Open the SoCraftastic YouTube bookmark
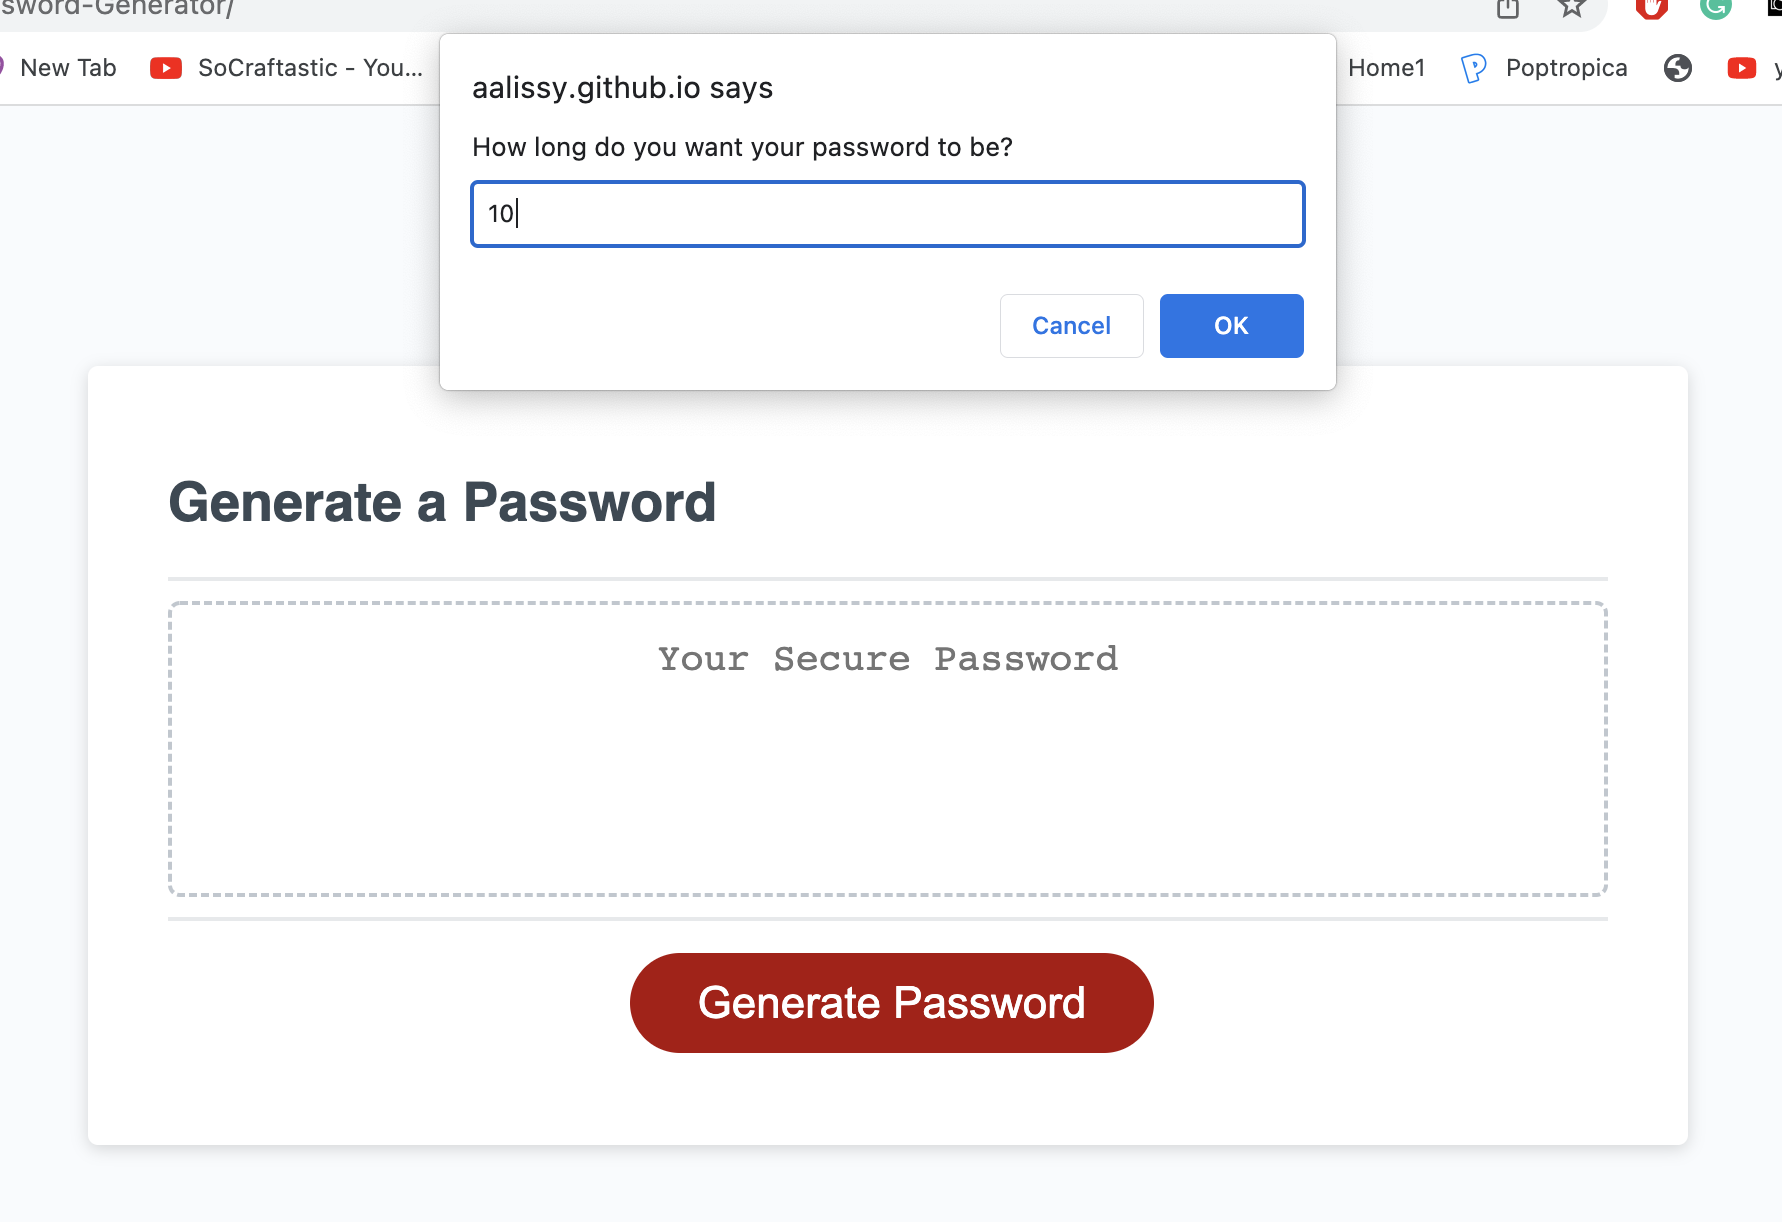The width and height of the screenshot is (1782, 1222). [310, 67]
